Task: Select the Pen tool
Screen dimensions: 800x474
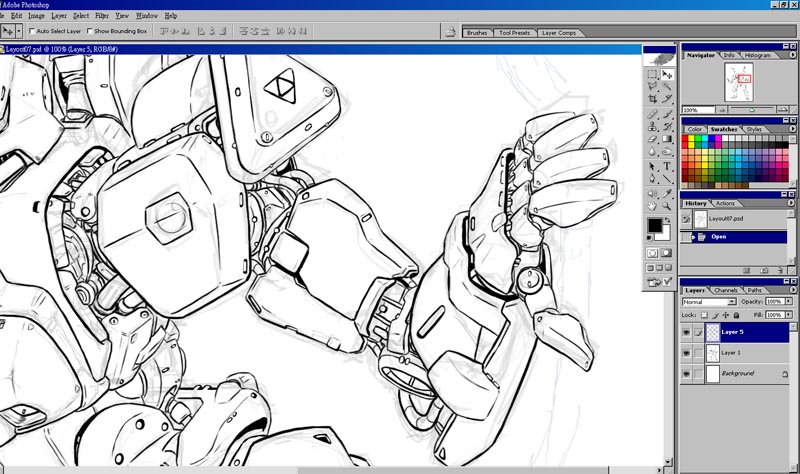Action: click(x=653, y=179)
